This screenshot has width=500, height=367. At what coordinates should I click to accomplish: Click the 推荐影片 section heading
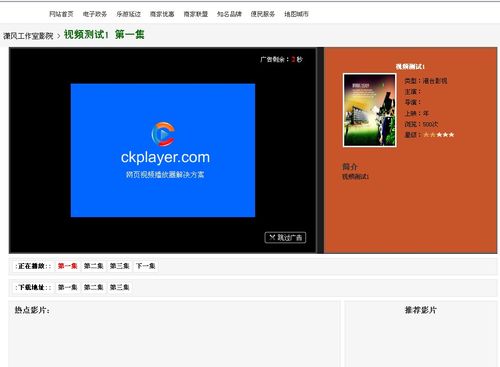coord(421,310)
